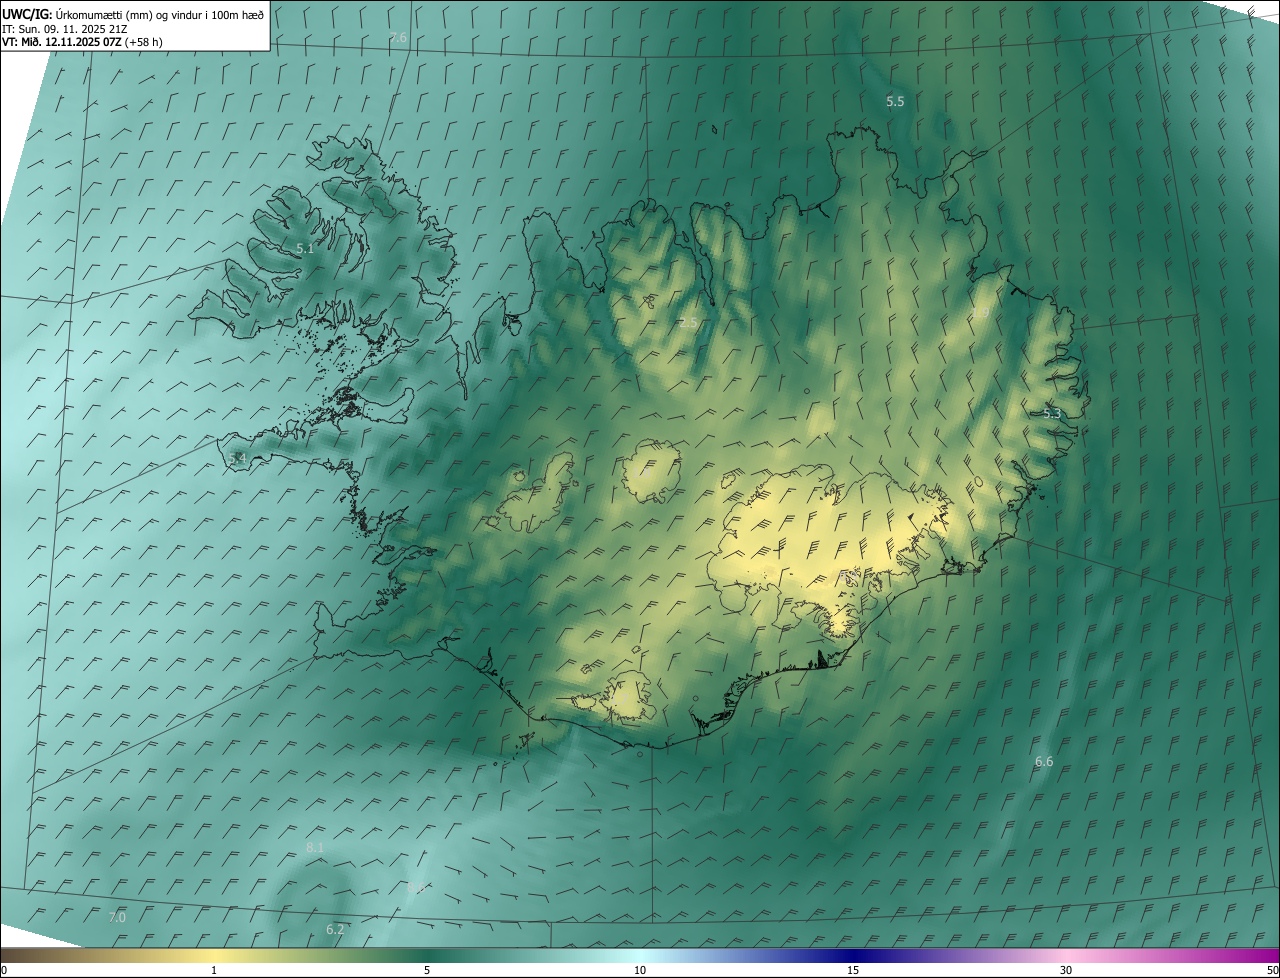Click the 15 tick on the color scale
The width and height of the screenshot is (1280, 978).
tap(853, 971)
